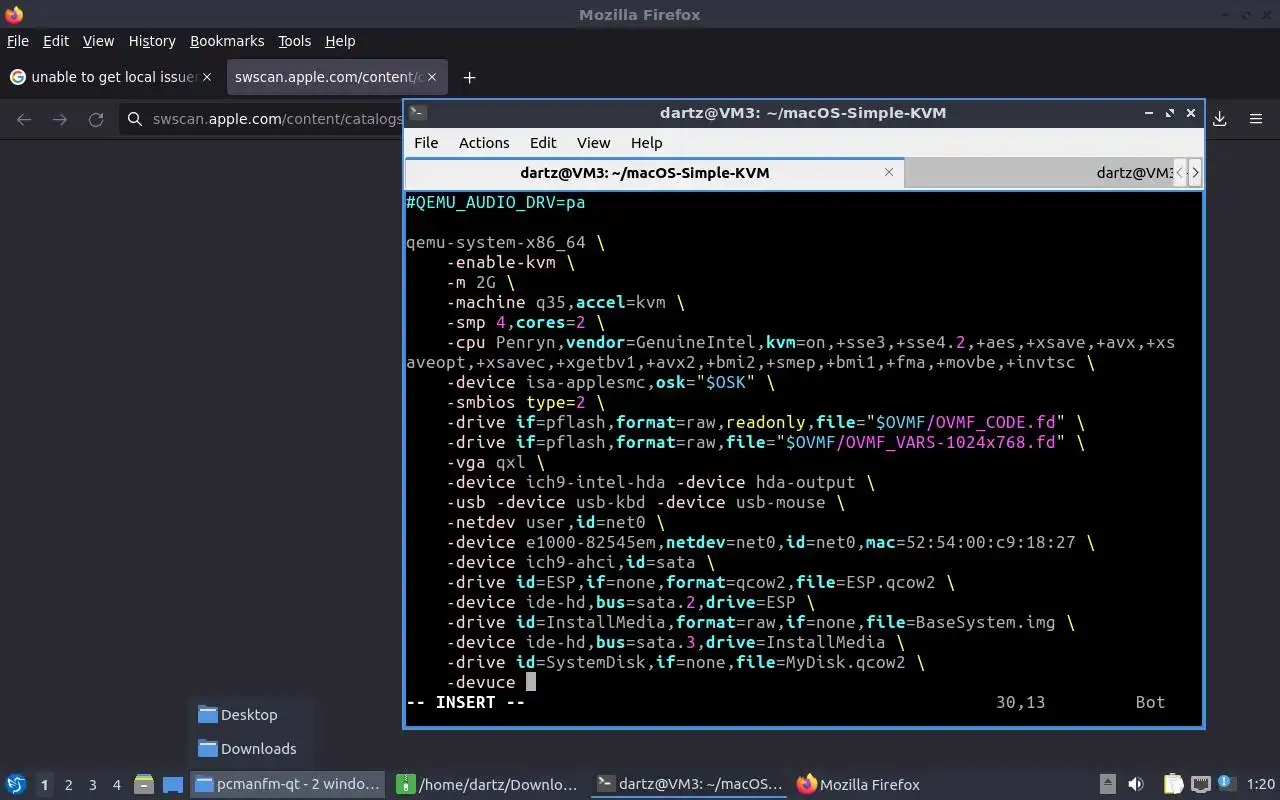The image size is (1280, 800).
Task: Open /home/dartz/Downloads archive taskbar entry
Action: pos(487,784)
